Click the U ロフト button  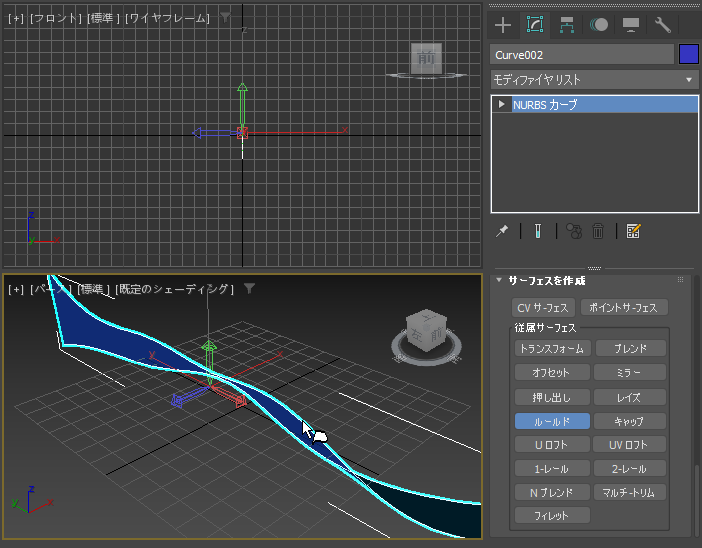pyautogui.click(x=552, y=445)
